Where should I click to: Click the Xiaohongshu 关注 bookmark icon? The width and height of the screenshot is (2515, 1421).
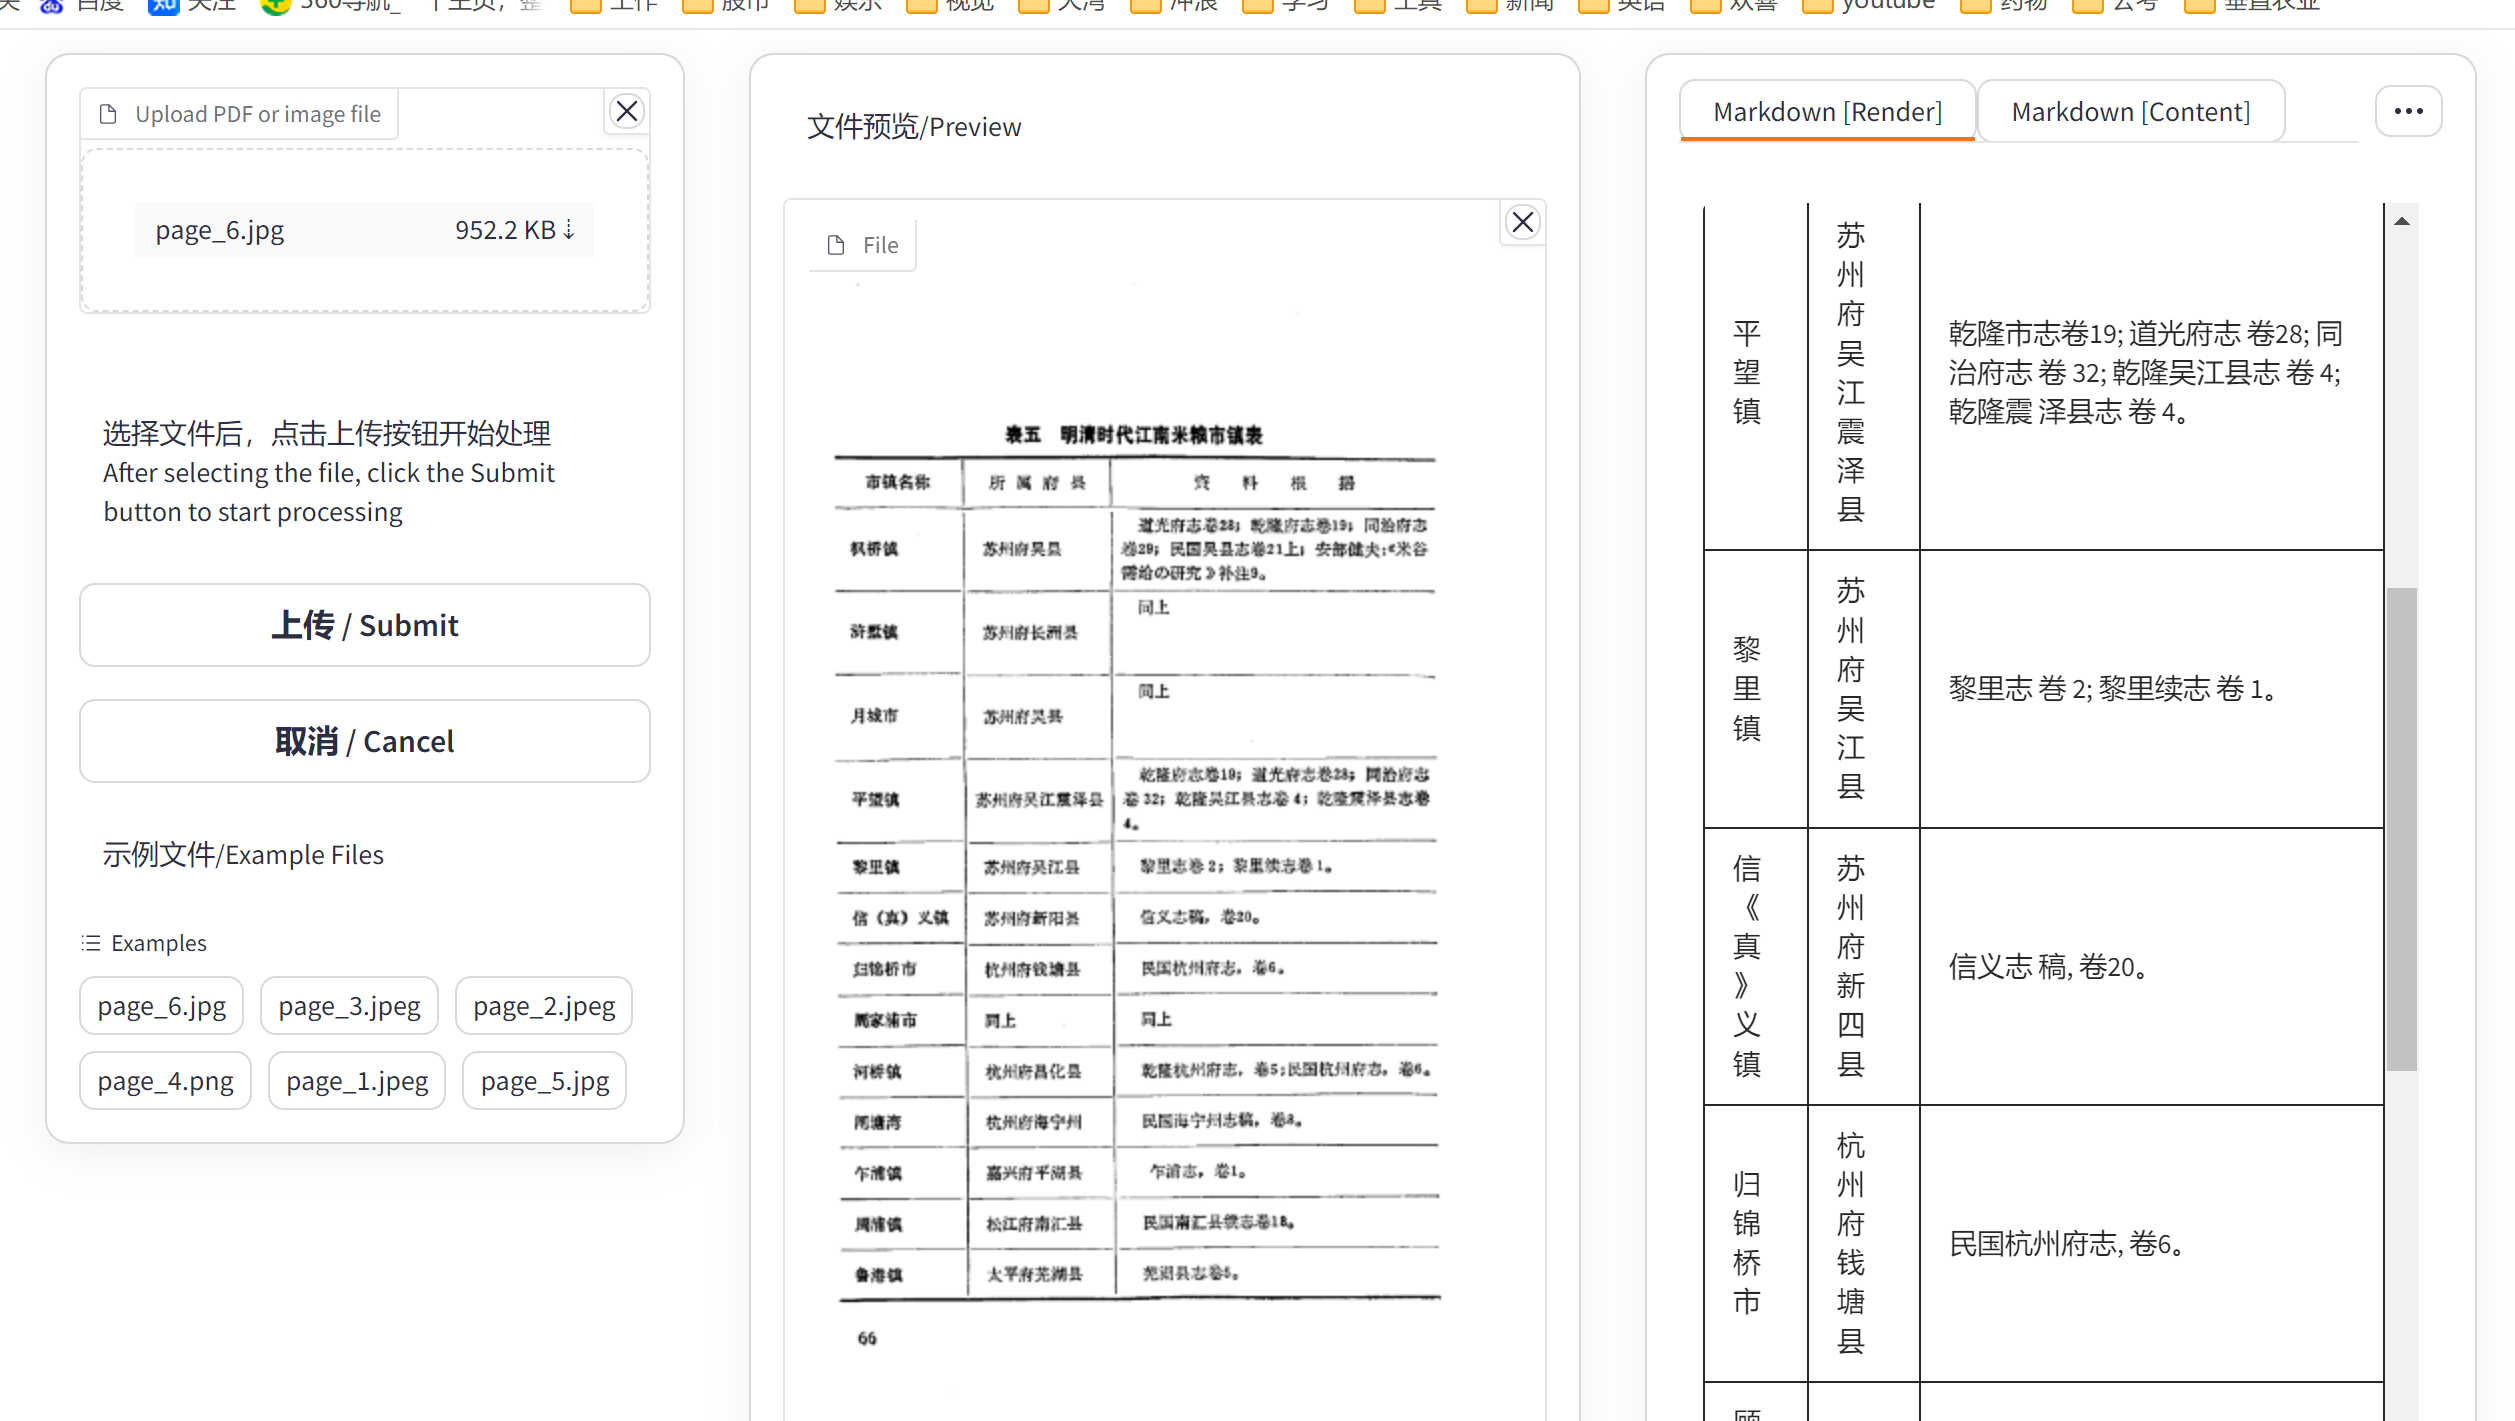(162, 6)
